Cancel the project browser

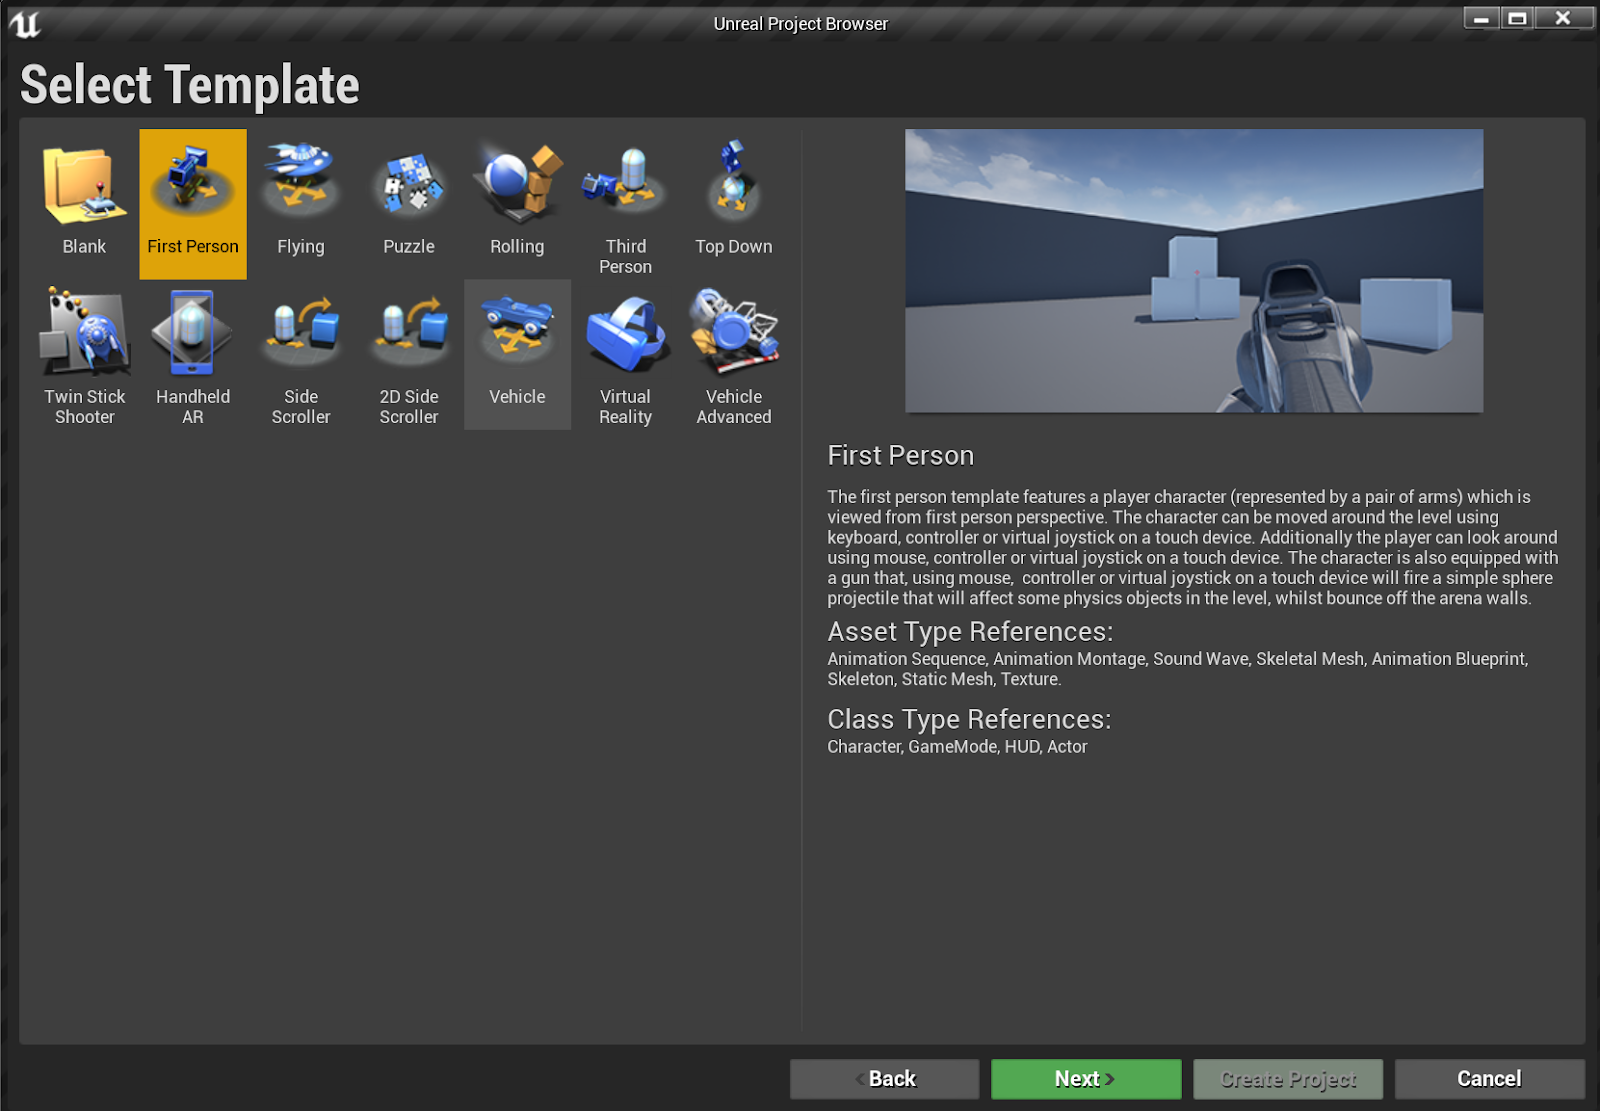(x=1490, y=1079)
